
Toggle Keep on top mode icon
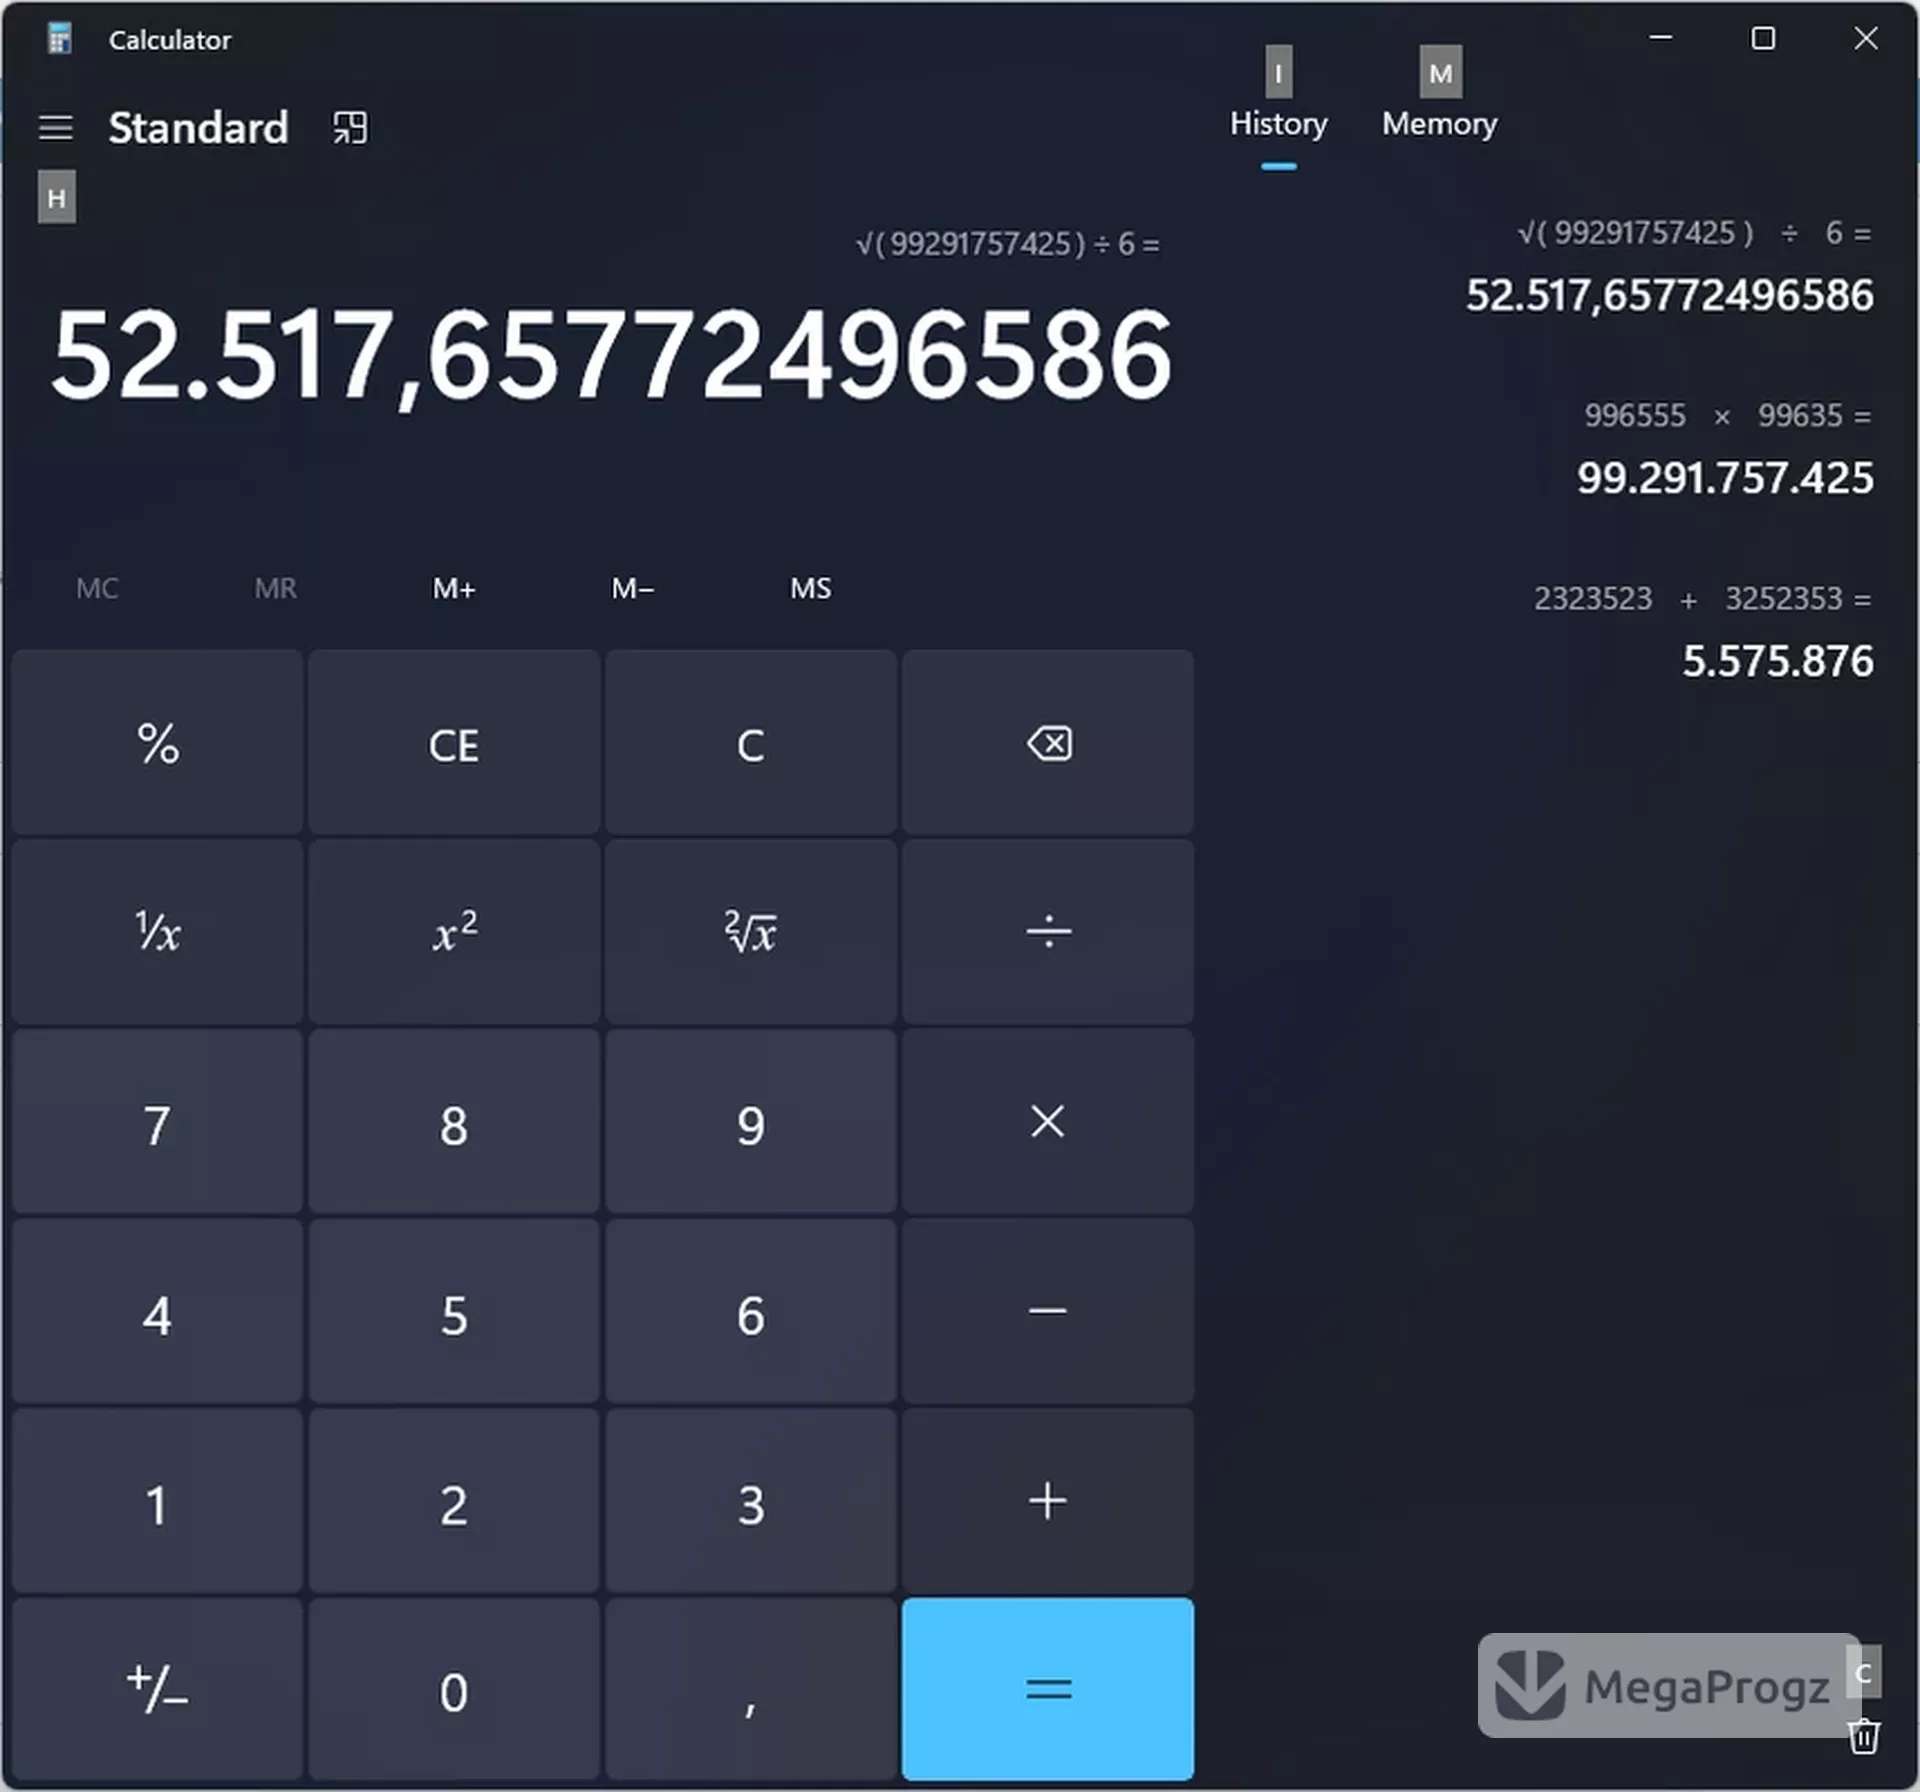point(350,128)
